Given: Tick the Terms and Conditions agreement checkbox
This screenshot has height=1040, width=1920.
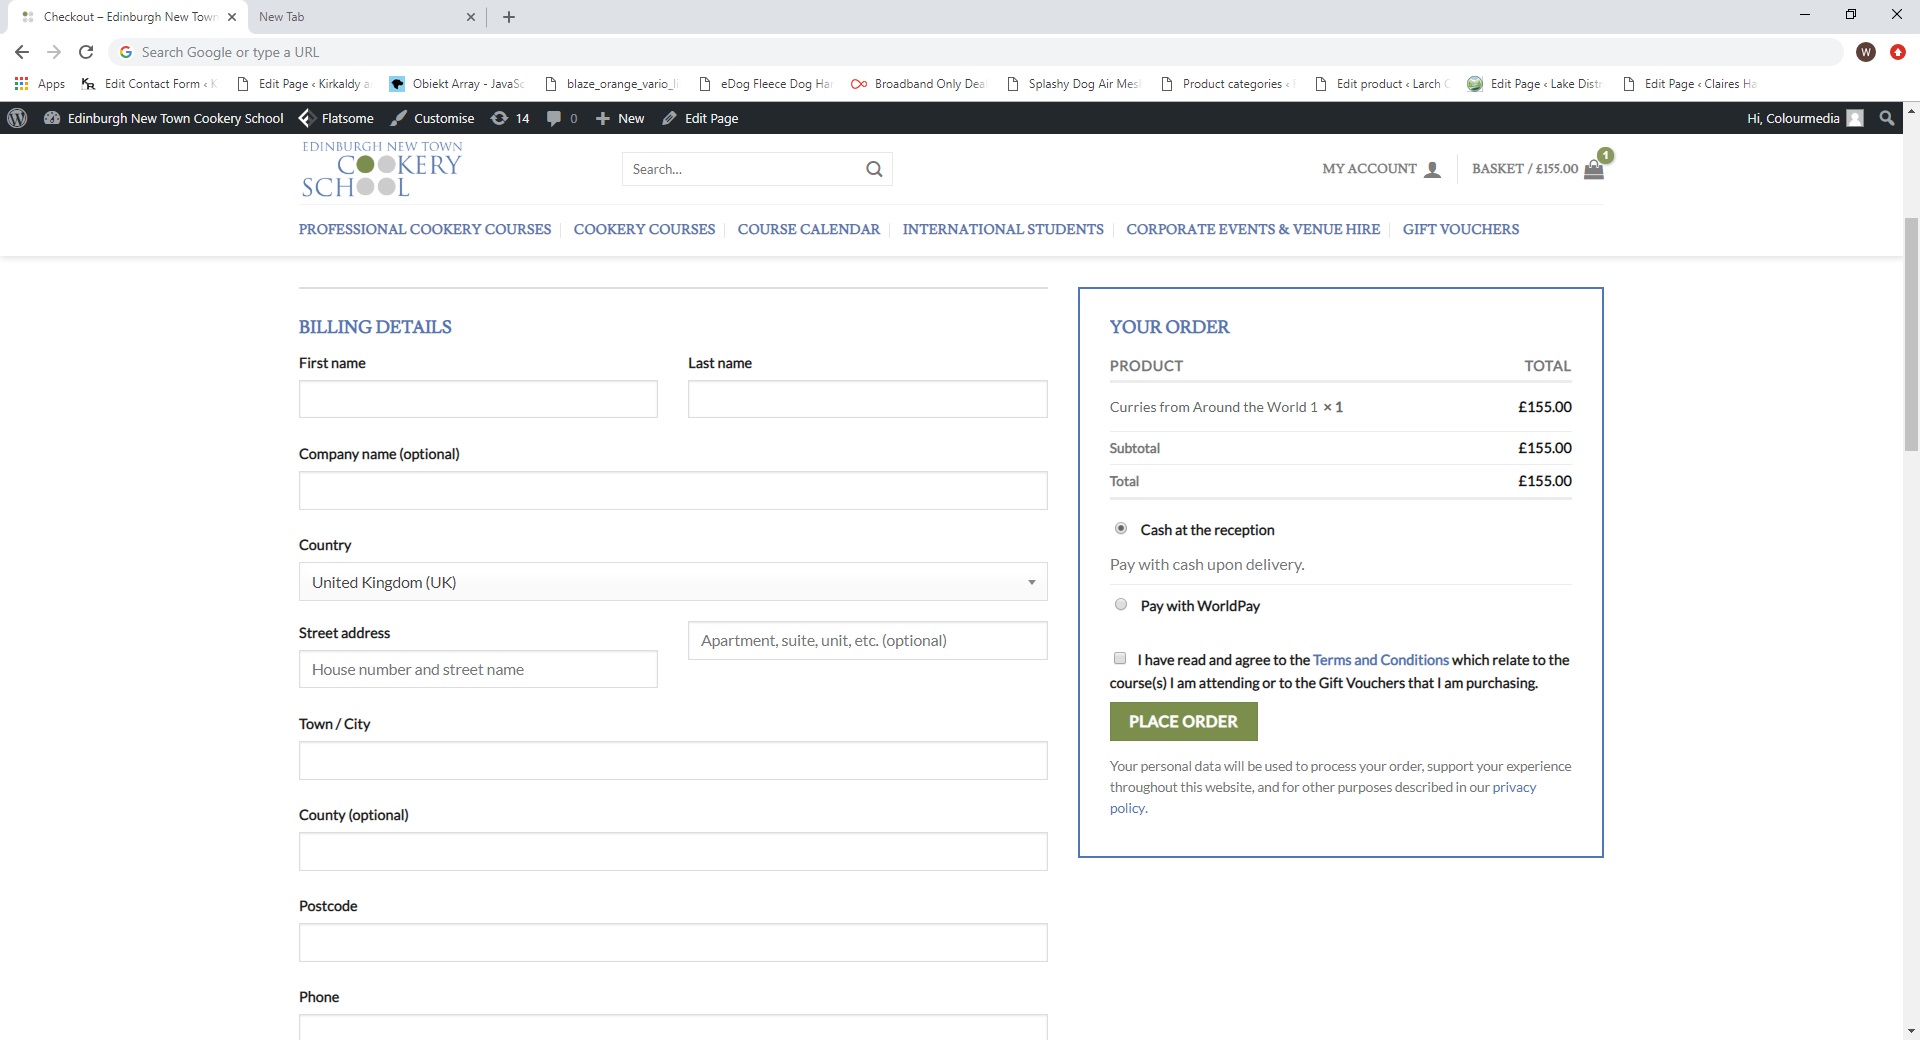Looking at the screenshot, I should (1120, 658).
